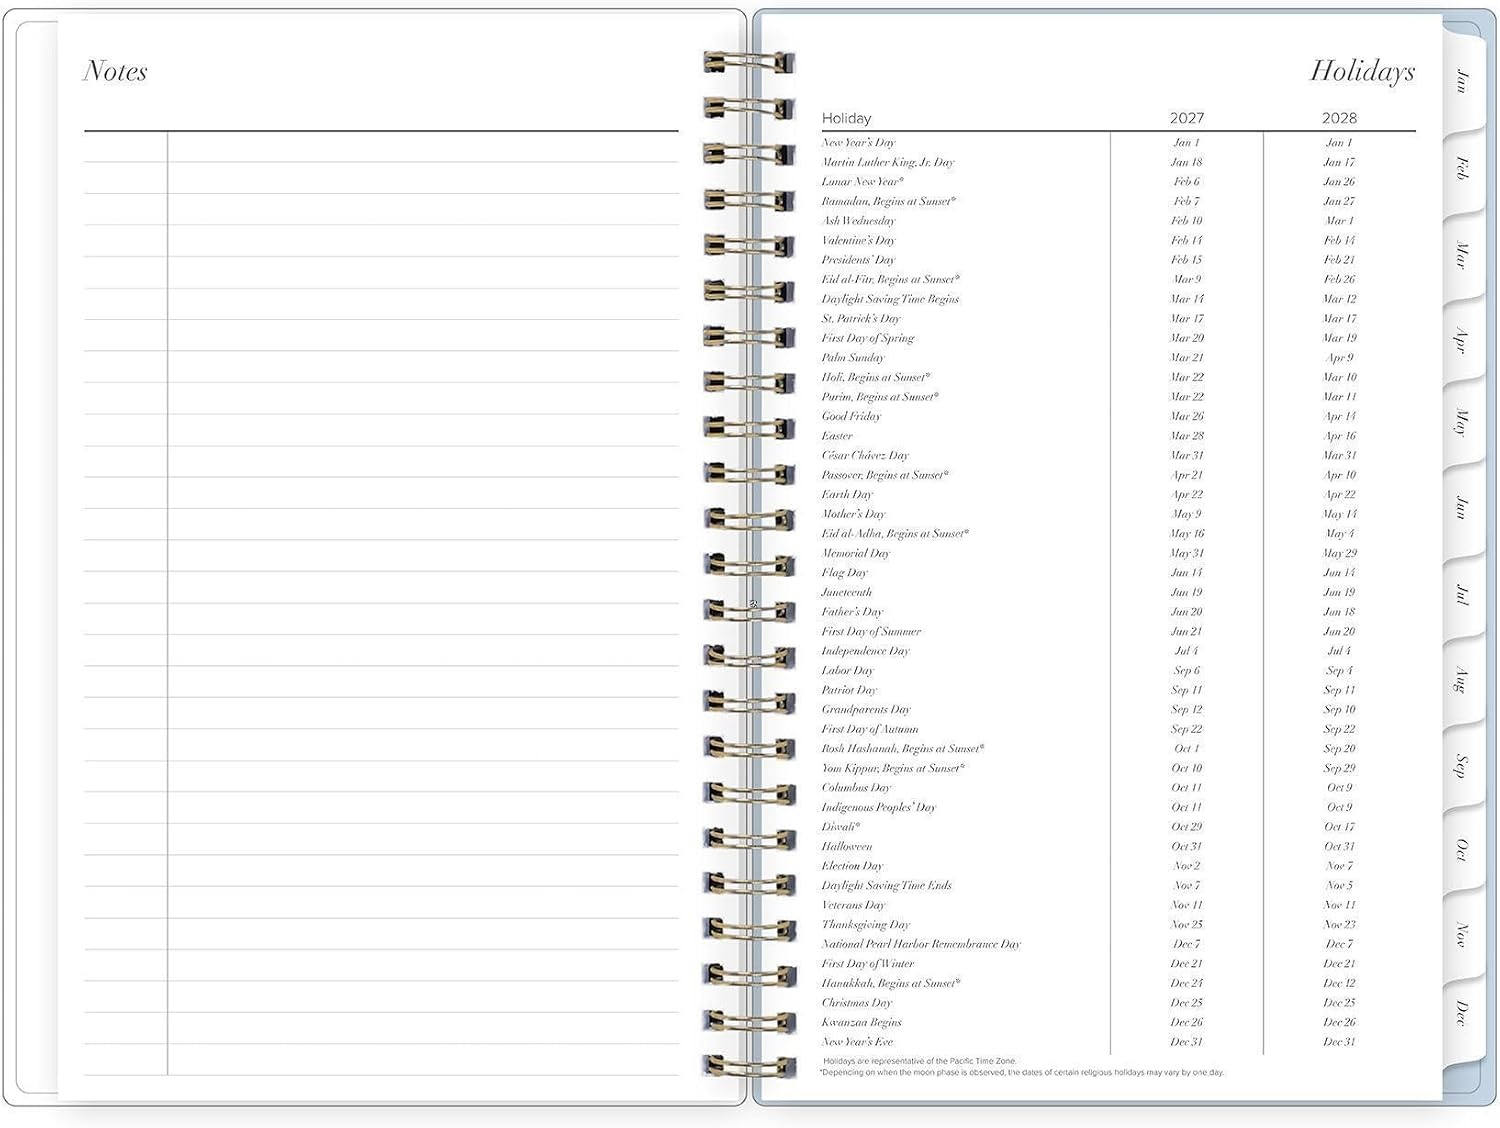The image size is (1500, 1128).
Task: Click "National Pearl Harbor Remembrance Day" entry
Action: 921,944
